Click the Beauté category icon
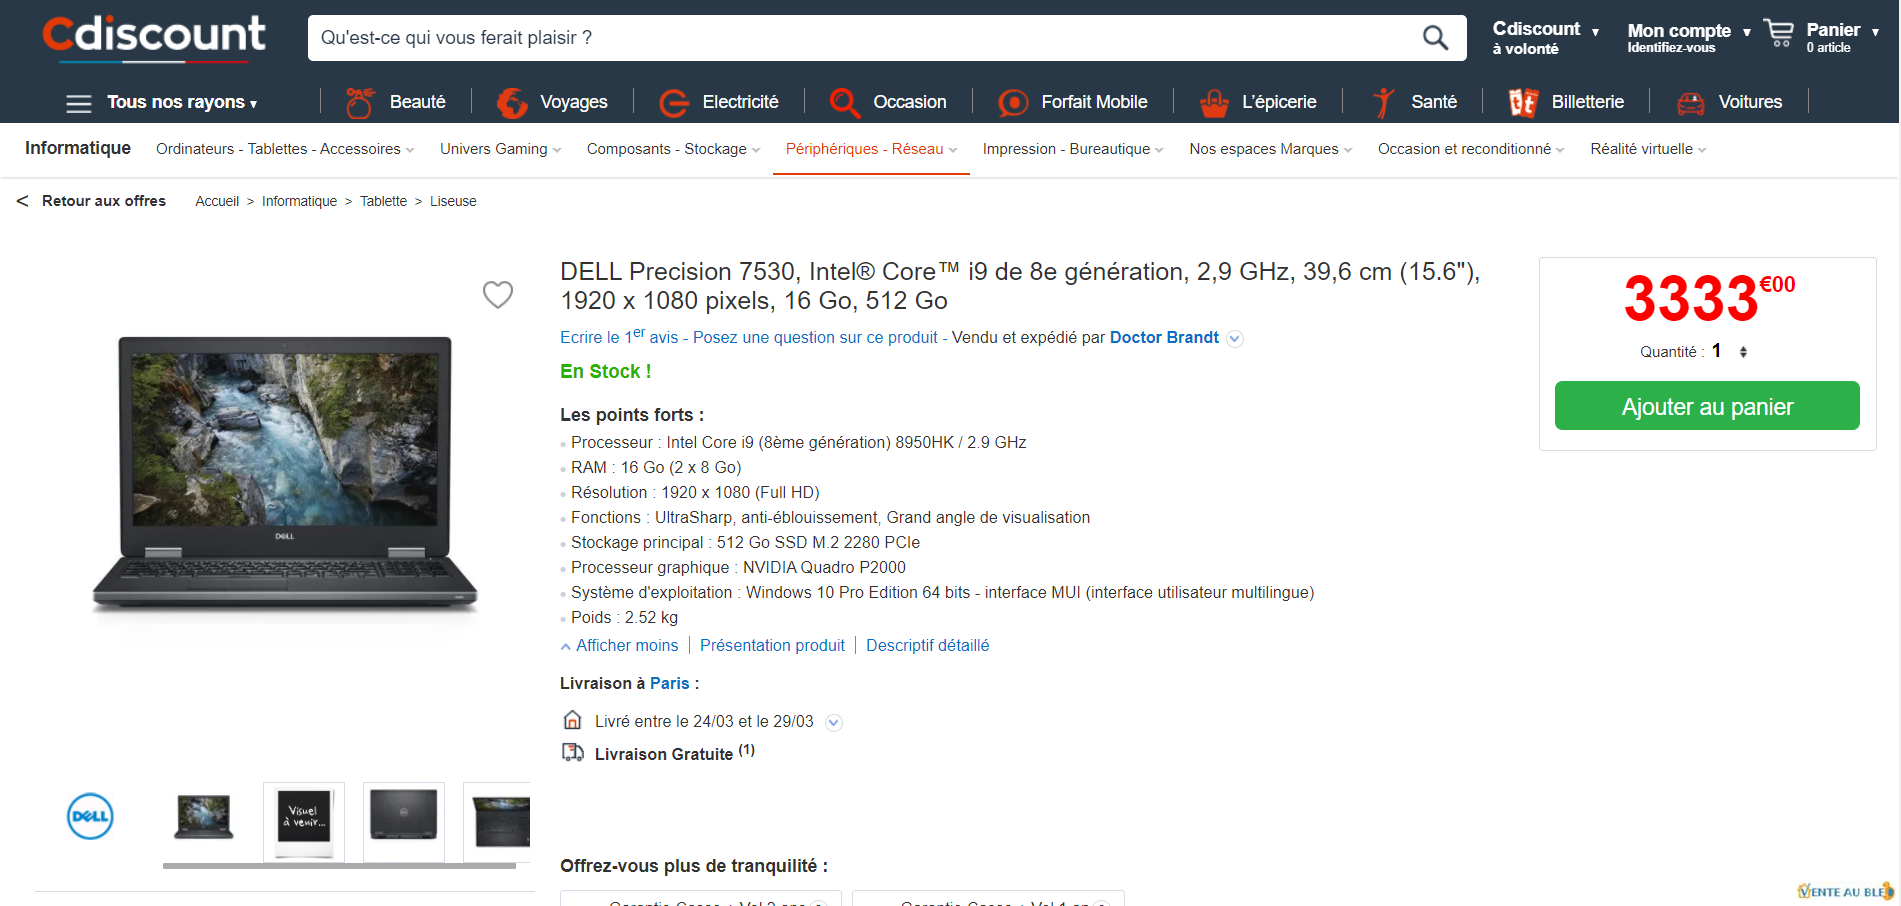Screen dimensions: 1901x906 (x=360, y=102)
